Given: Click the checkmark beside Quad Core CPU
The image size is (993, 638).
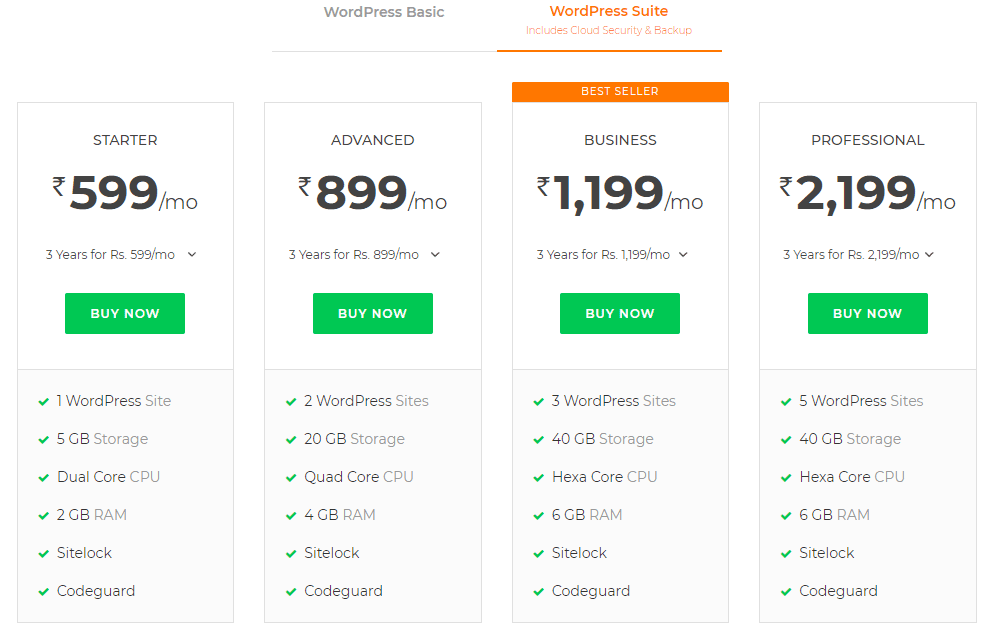Looking at the screenshot, I should click(290, 476).
